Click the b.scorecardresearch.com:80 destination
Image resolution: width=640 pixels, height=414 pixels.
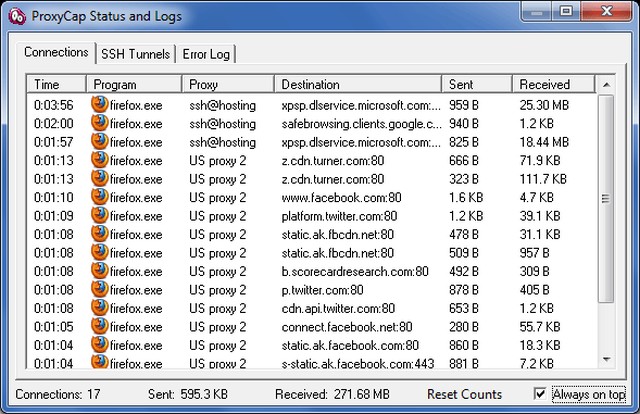tap(355, 271)
